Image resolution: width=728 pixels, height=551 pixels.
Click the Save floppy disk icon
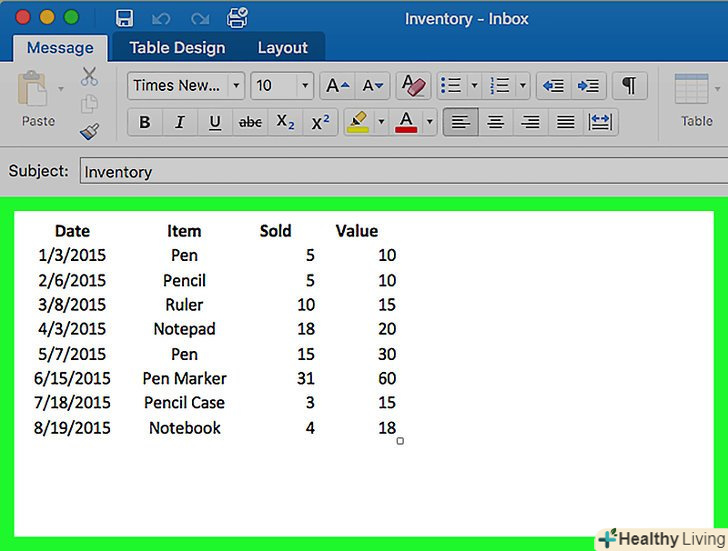tap(124, 19)
